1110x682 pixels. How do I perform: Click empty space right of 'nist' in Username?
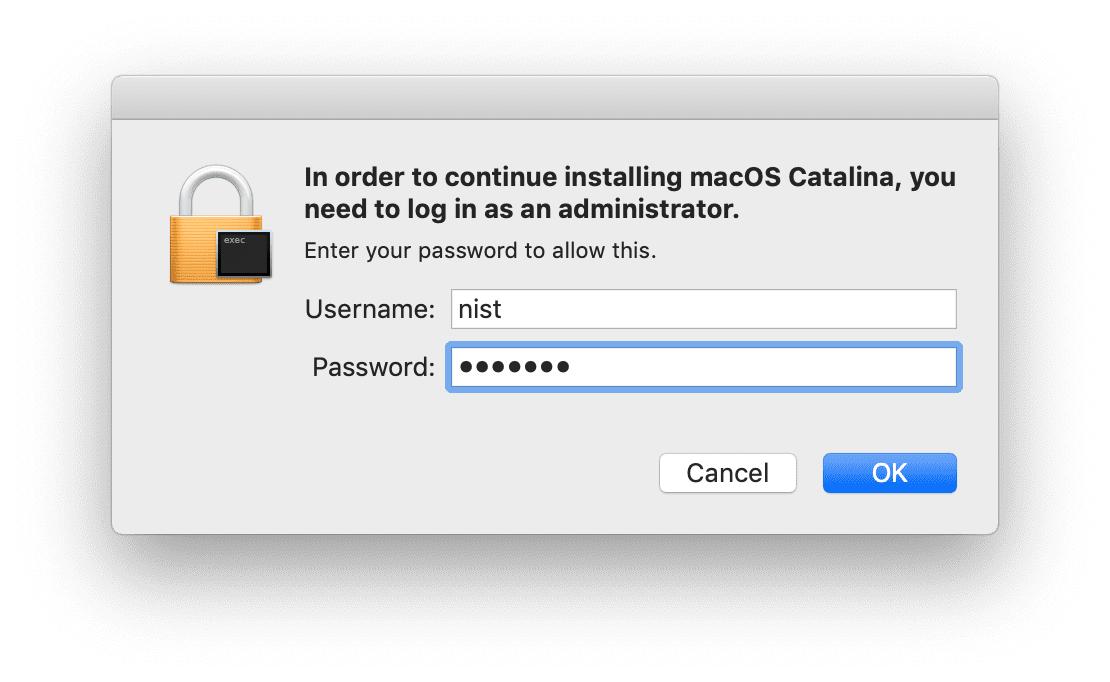(x=750, y=310)
